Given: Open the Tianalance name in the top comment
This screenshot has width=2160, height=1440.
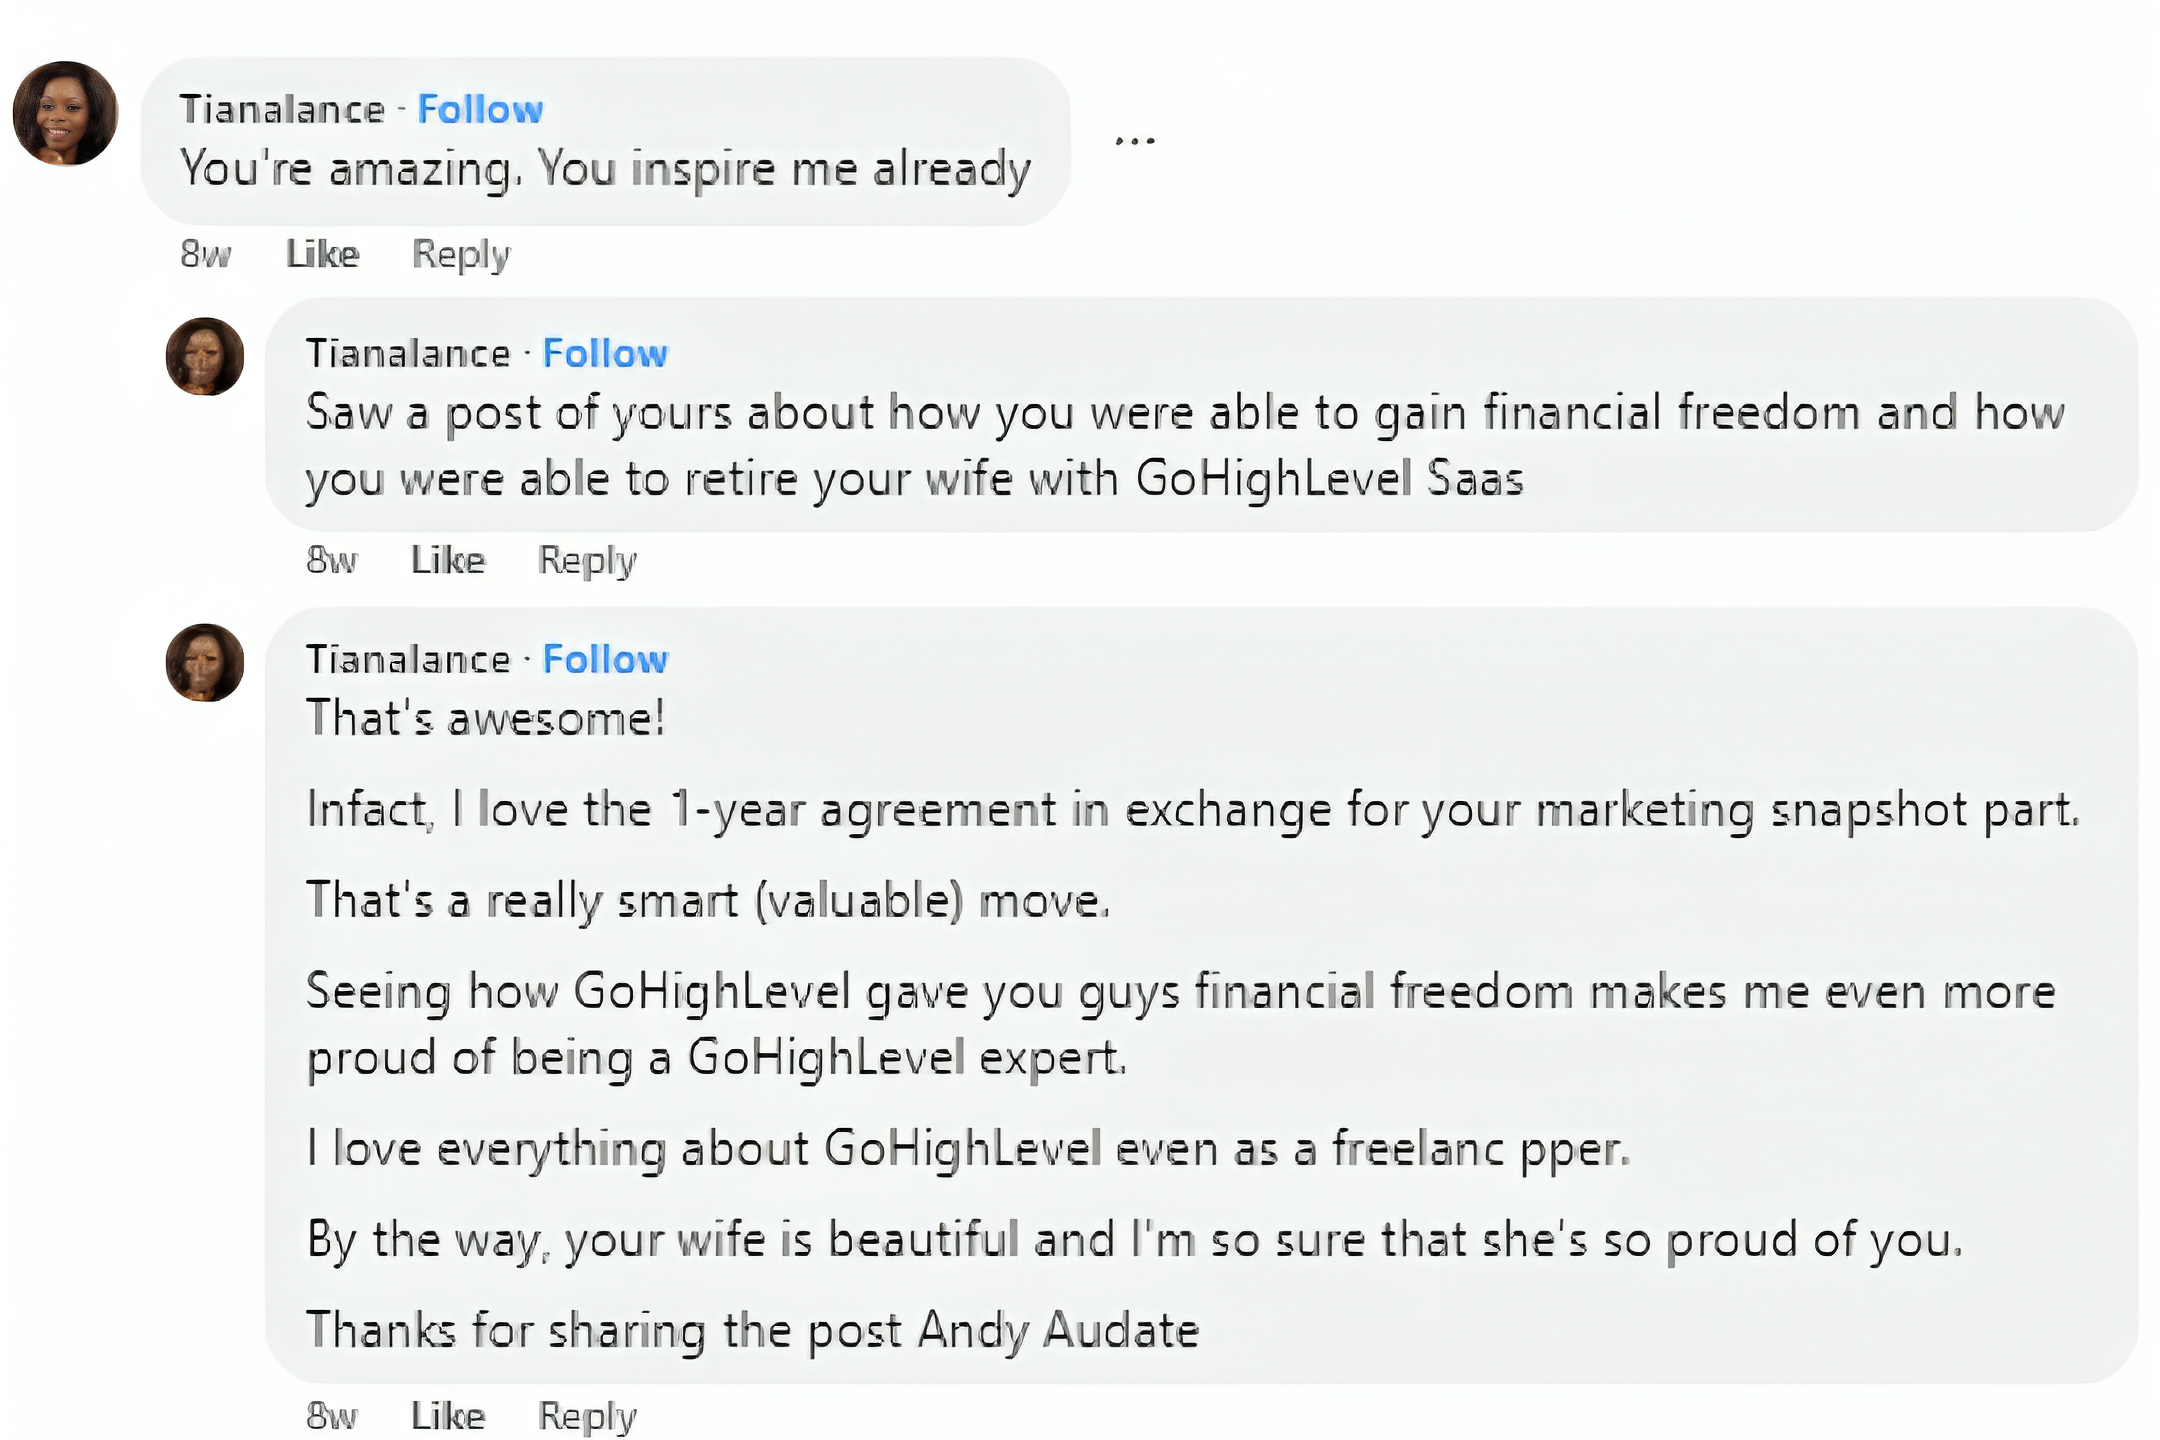Looking at the screenshot, I should click(282, 109).
